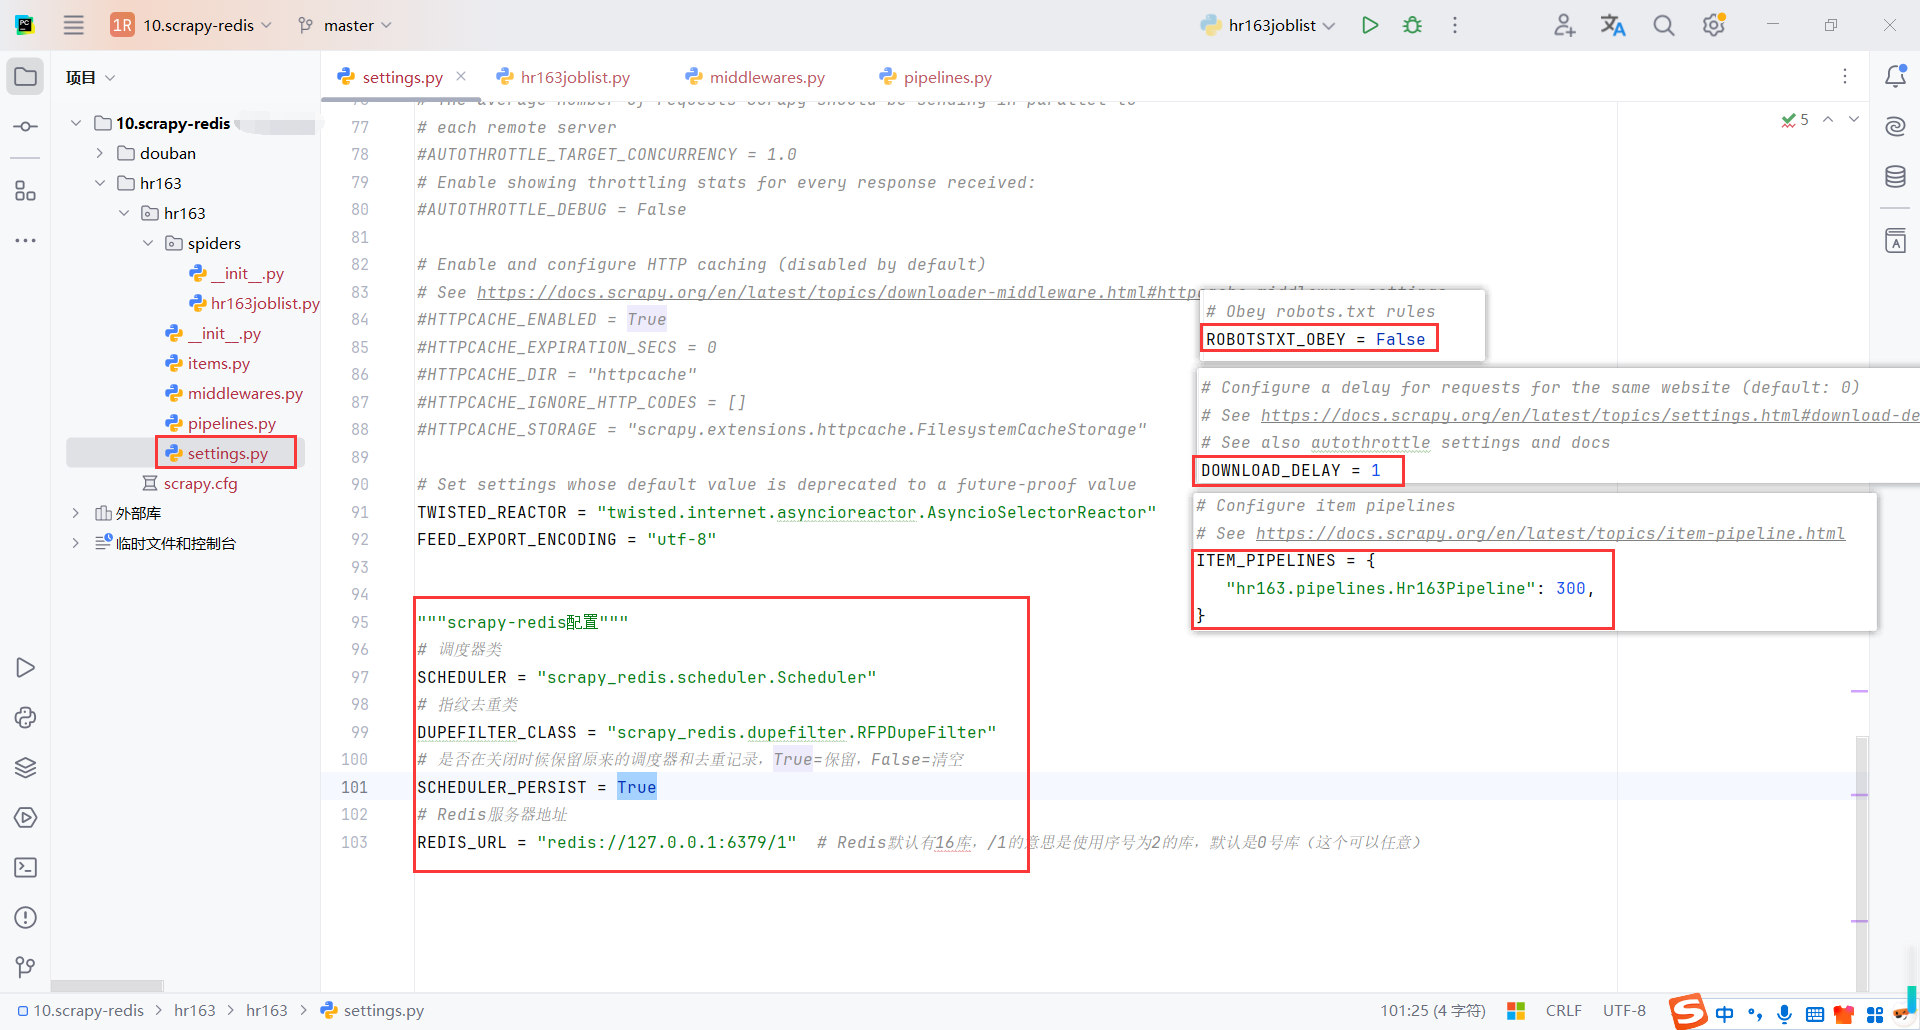This screenshot has width=1920, height=1030.
Task: Open the translation tool icon
Action: pos(1613,25)
